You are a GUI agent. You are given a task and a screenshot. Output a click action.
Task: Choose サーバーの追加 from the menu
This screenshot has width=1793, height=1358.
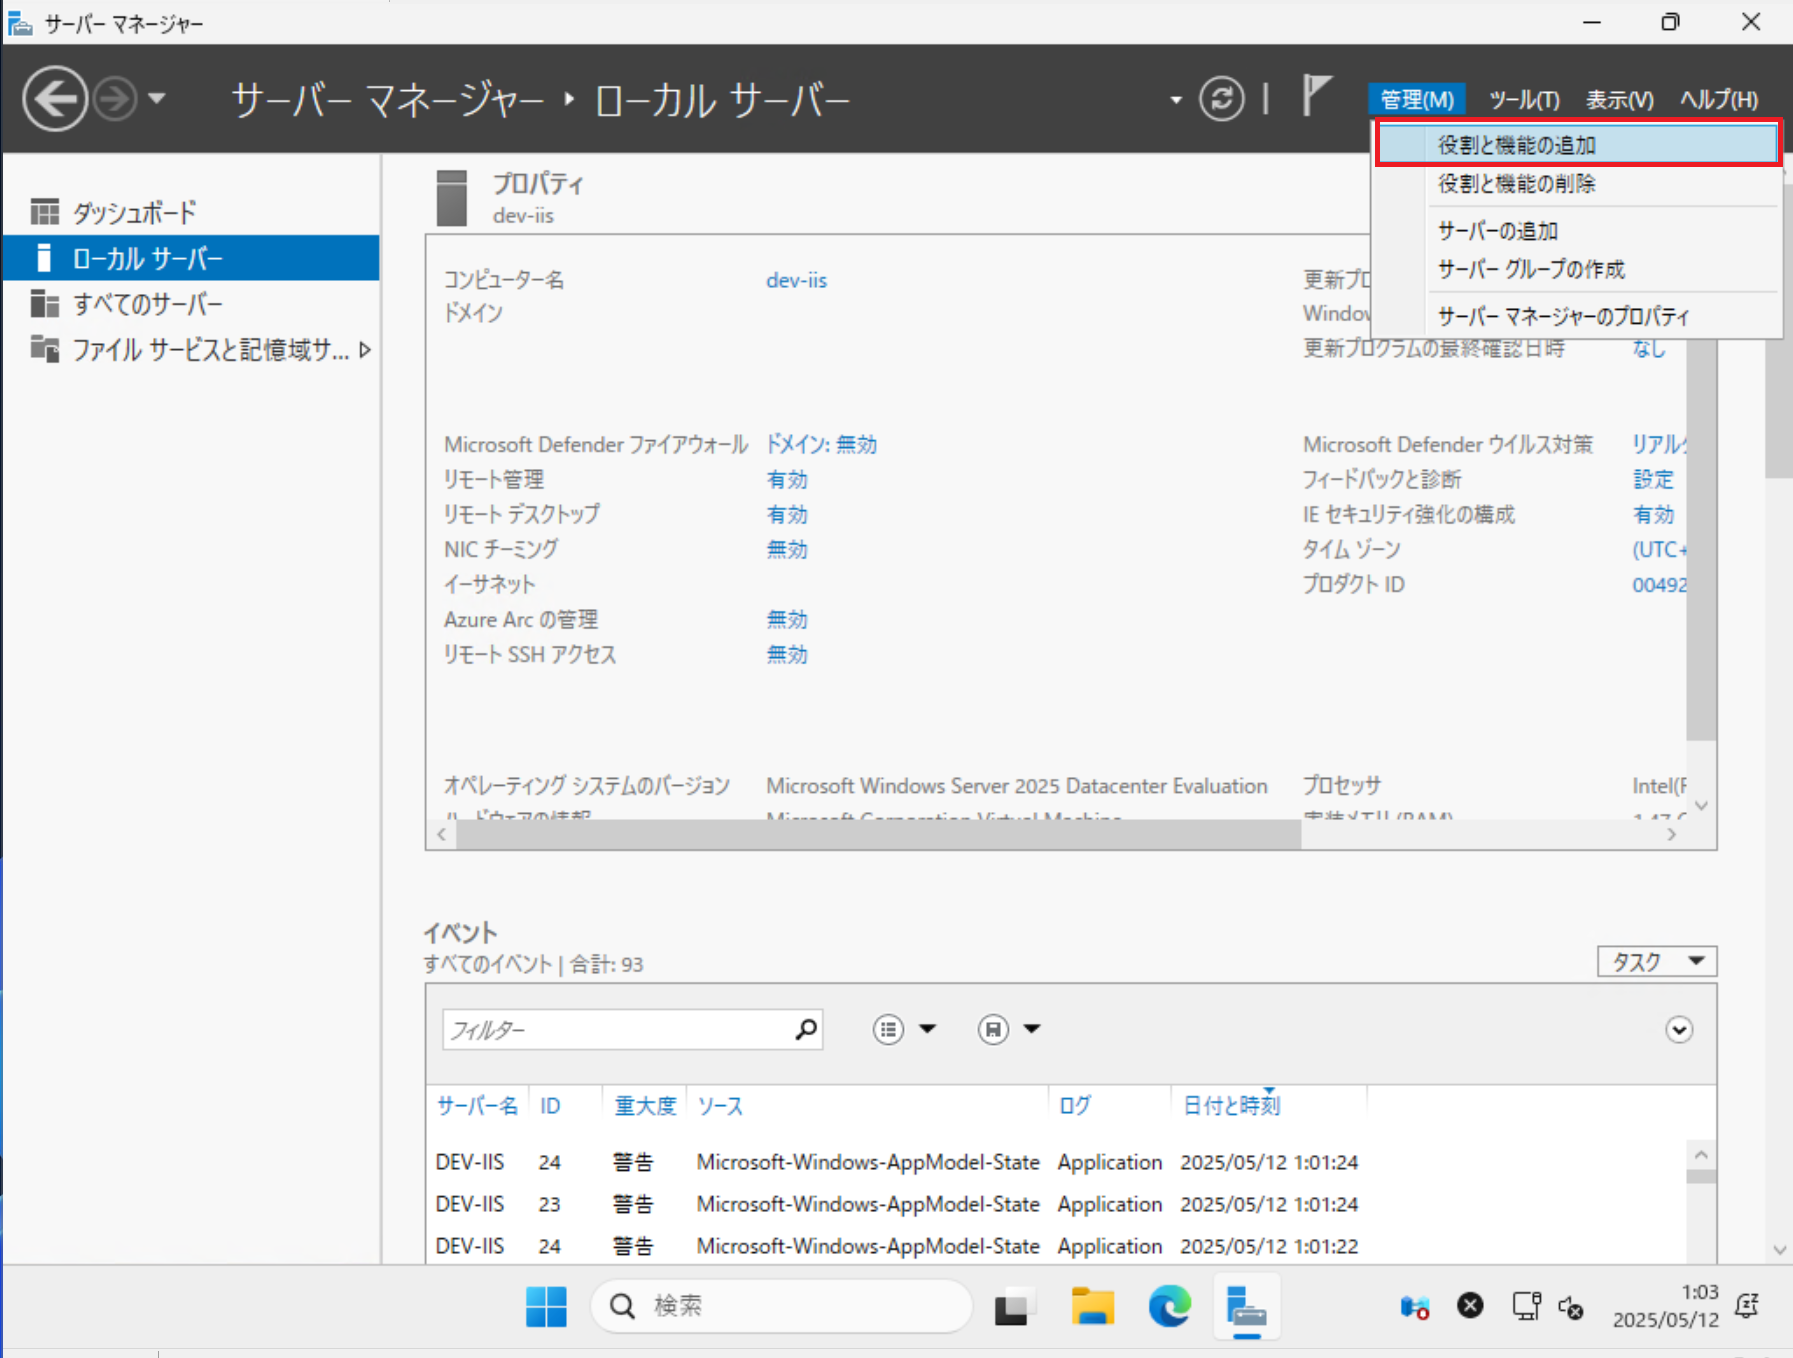point(1578,231)
